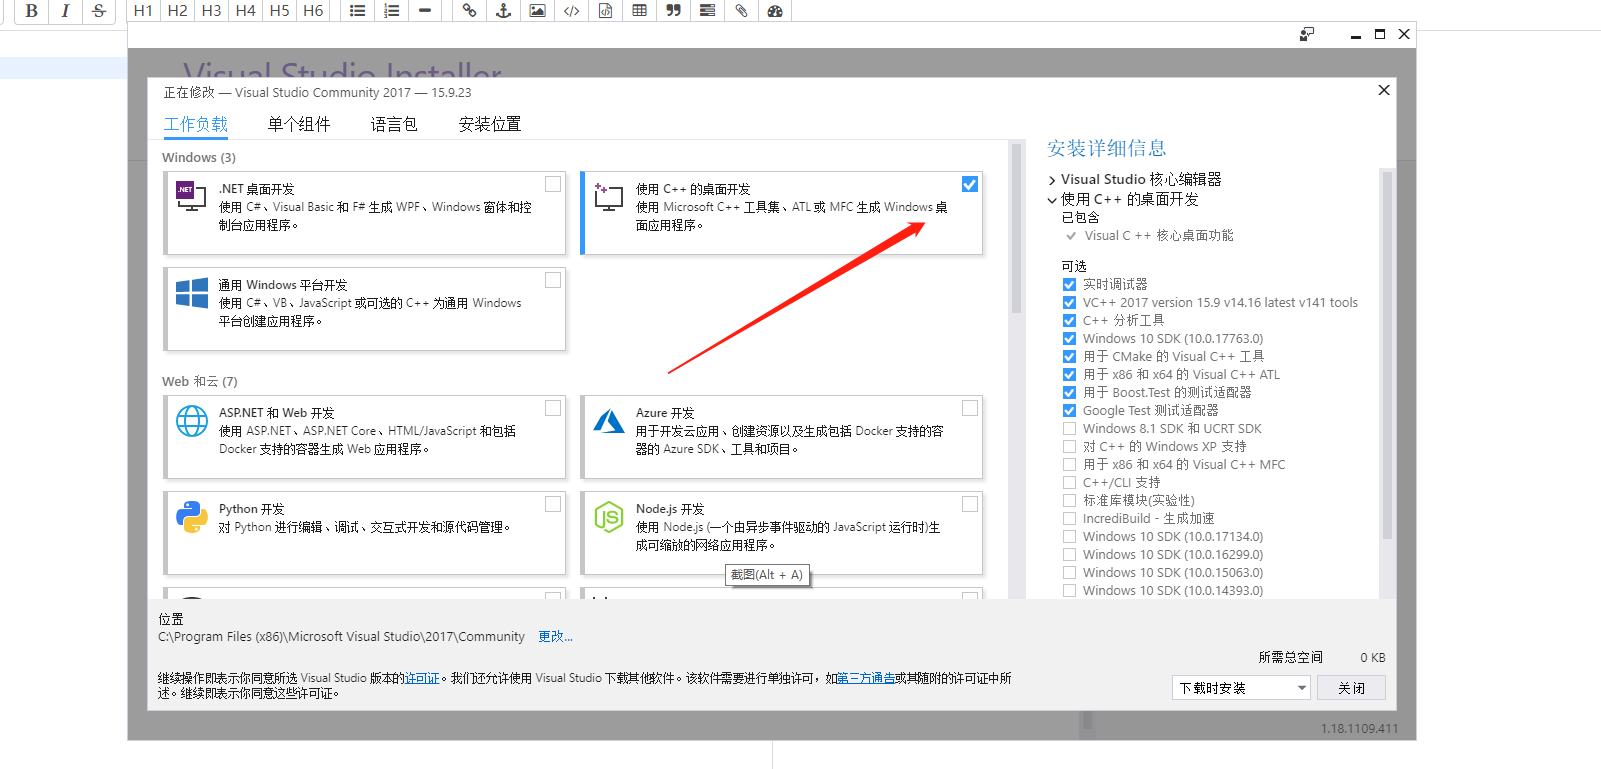
Task: Insert a code block with the file-code icon
Action: (605, 11)
